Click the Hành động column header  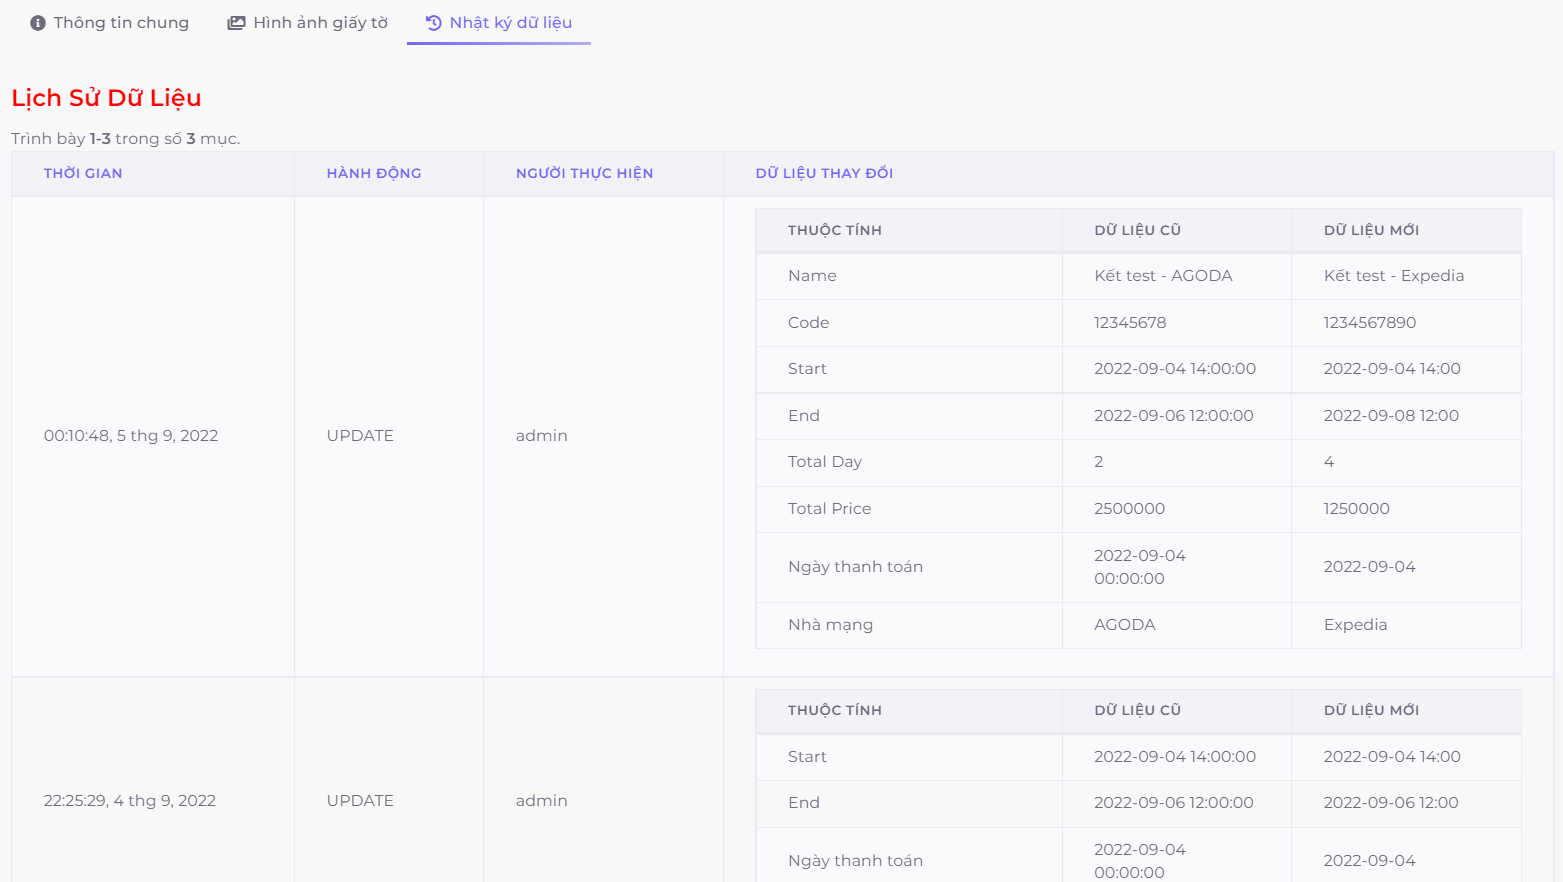[x=373, y=173]
